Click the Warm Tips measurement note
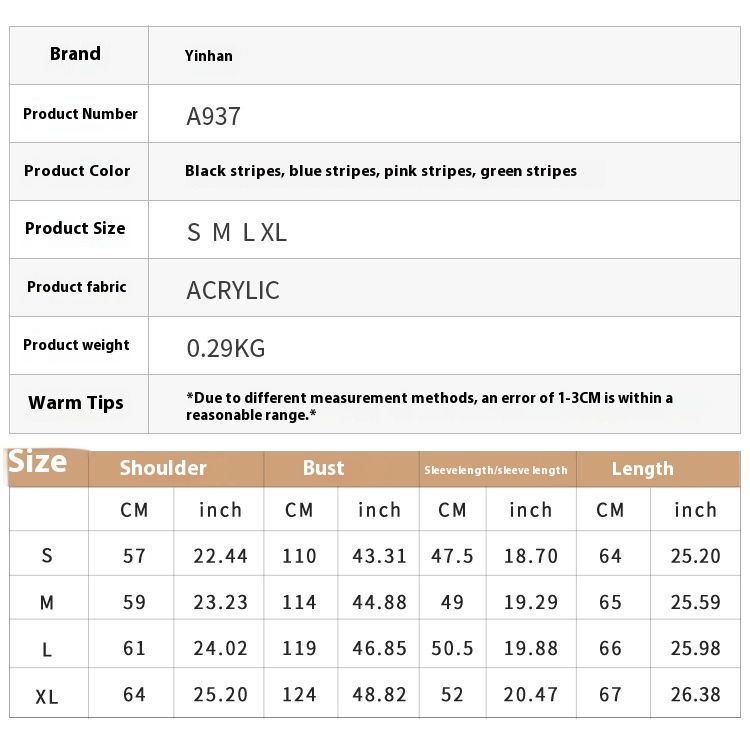Image resolution: width=750 pixels, height=742 pixels. pyautogui.click(x=429, y=405)
